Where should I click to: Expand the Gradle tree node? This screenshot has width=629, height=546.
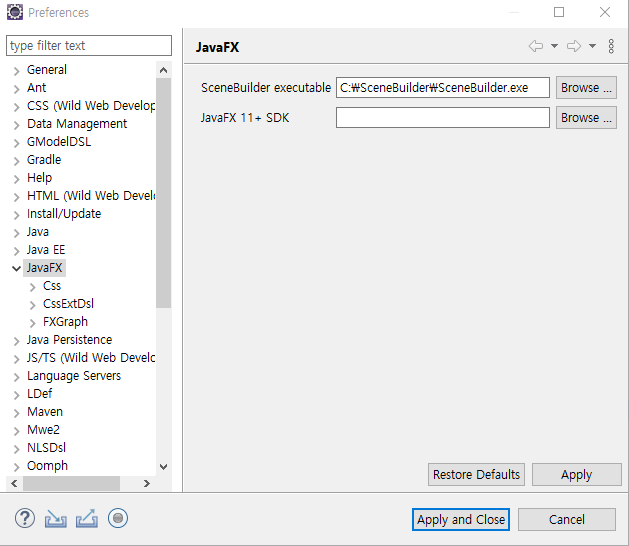click(x=16, y=161)
